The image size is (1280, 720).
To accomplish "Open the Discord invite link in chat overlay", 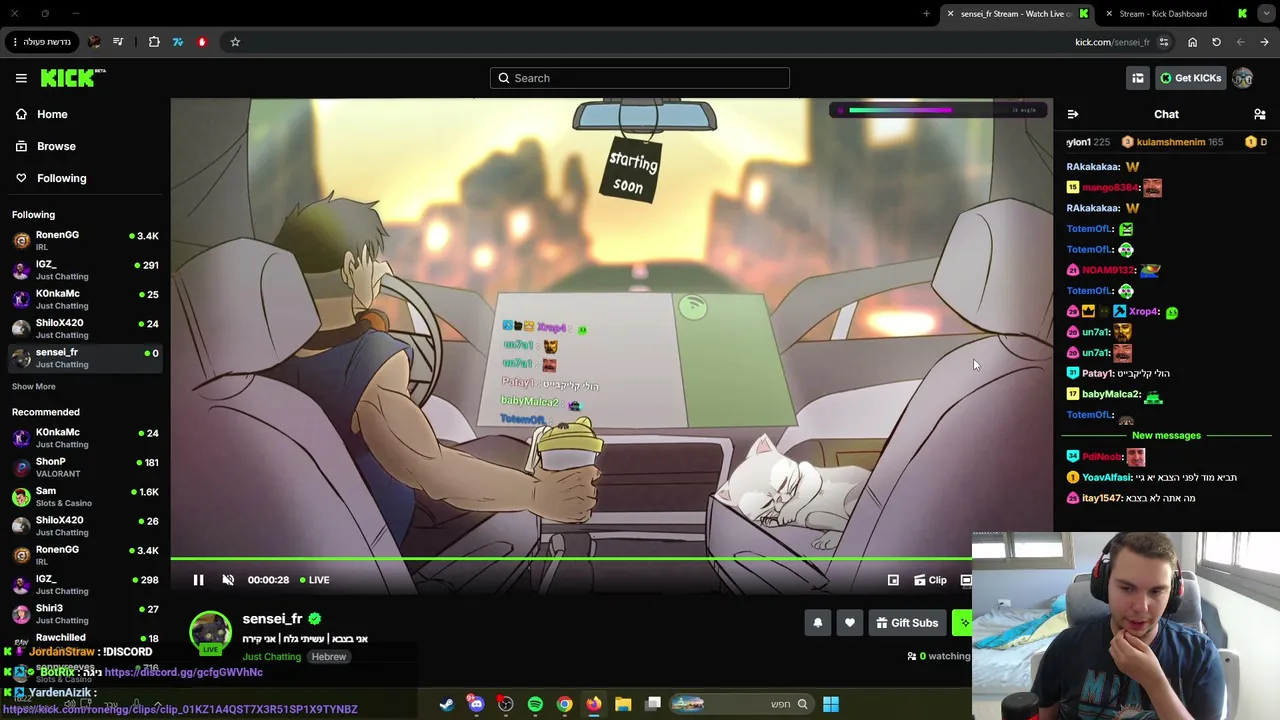I will pos(184,672).
